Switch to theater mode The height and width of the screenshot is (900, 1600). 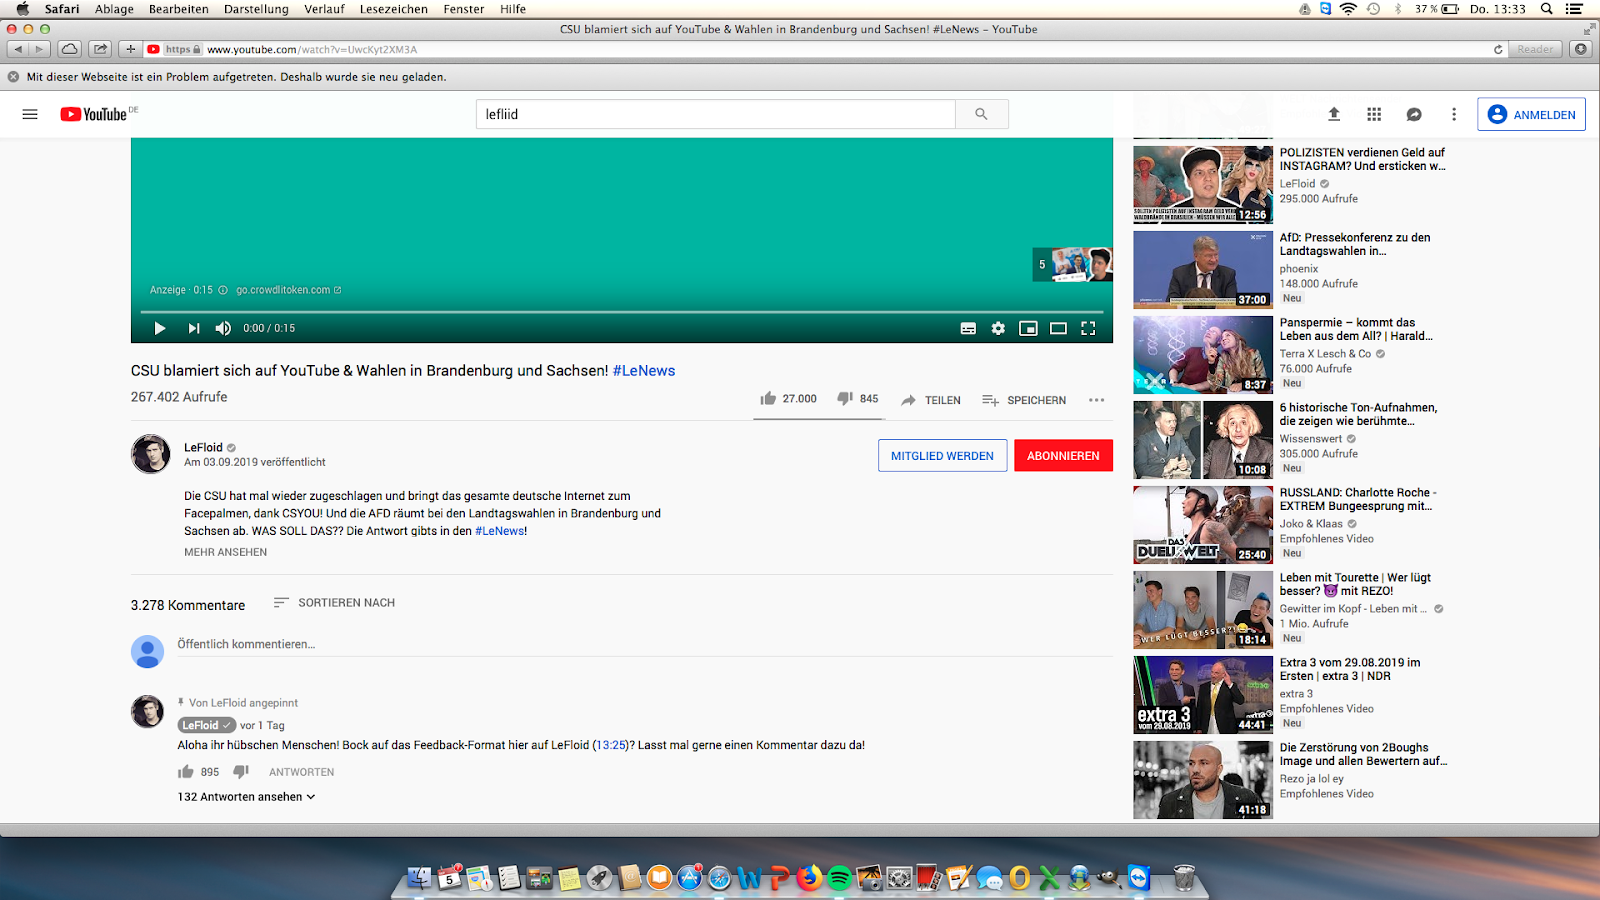(1058, 328)
